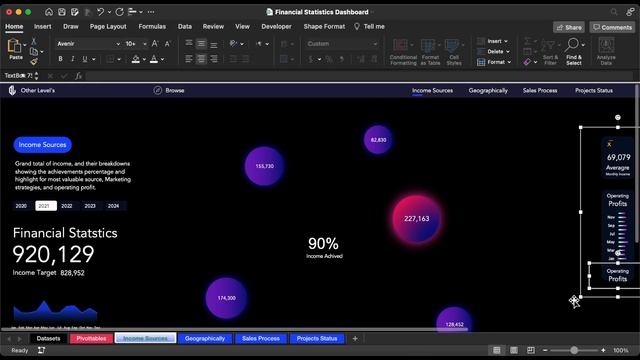Add a new sheet with plus icon

click(x=355, y=338)
